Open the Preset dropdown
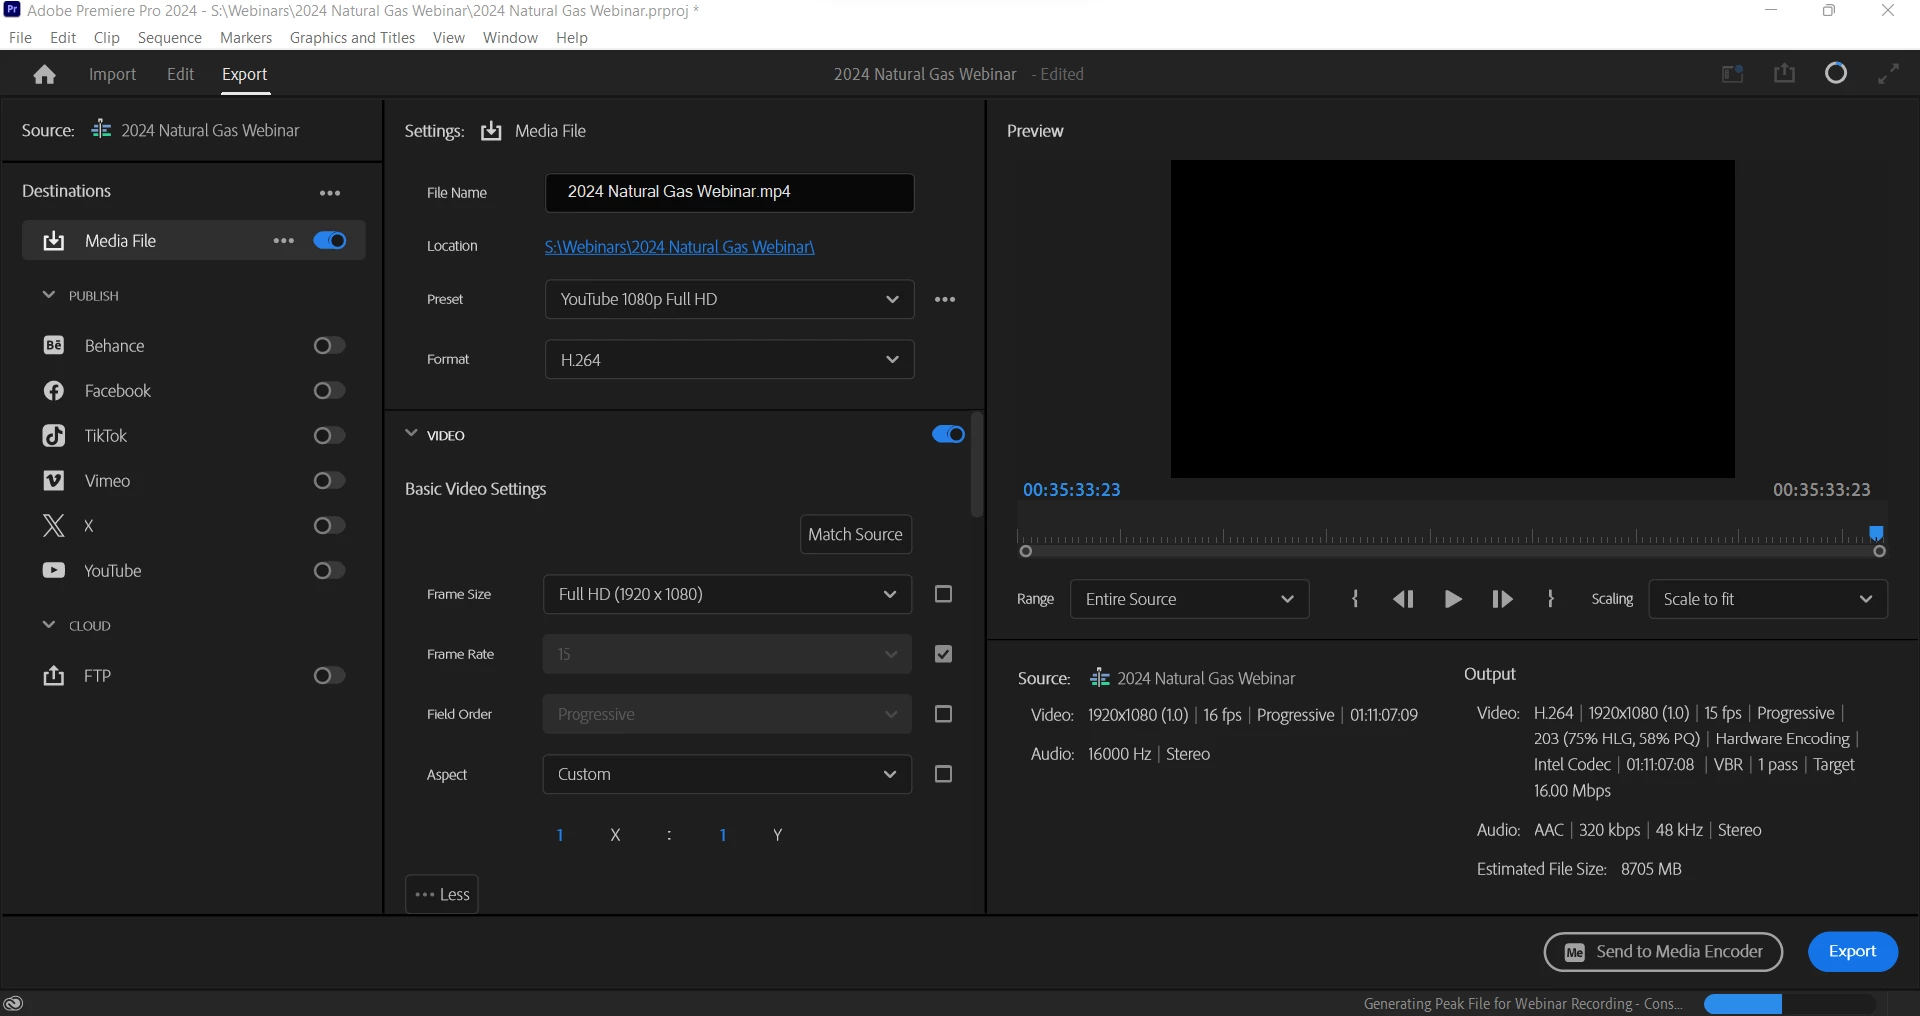This screenshot has height=1016, width=1920. [x=729, y=299]
